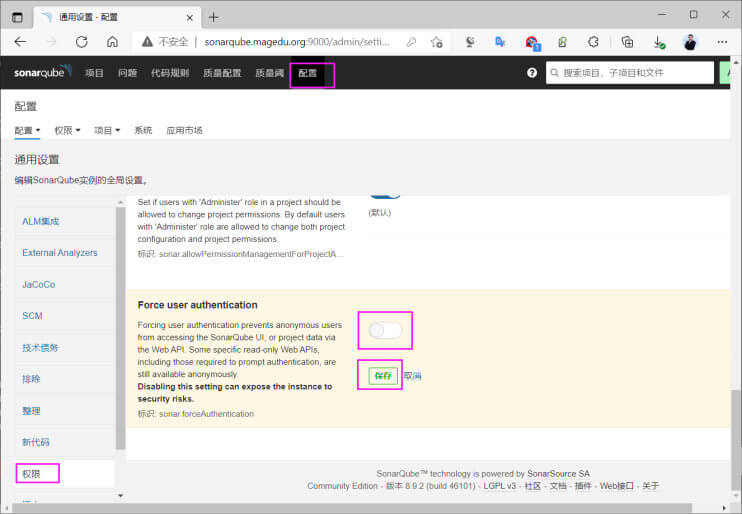Image resolution: width=742 pixels, height=514 pixels.
Task: Open LGPL v3 footer link
Action: [x=499, y=486]
